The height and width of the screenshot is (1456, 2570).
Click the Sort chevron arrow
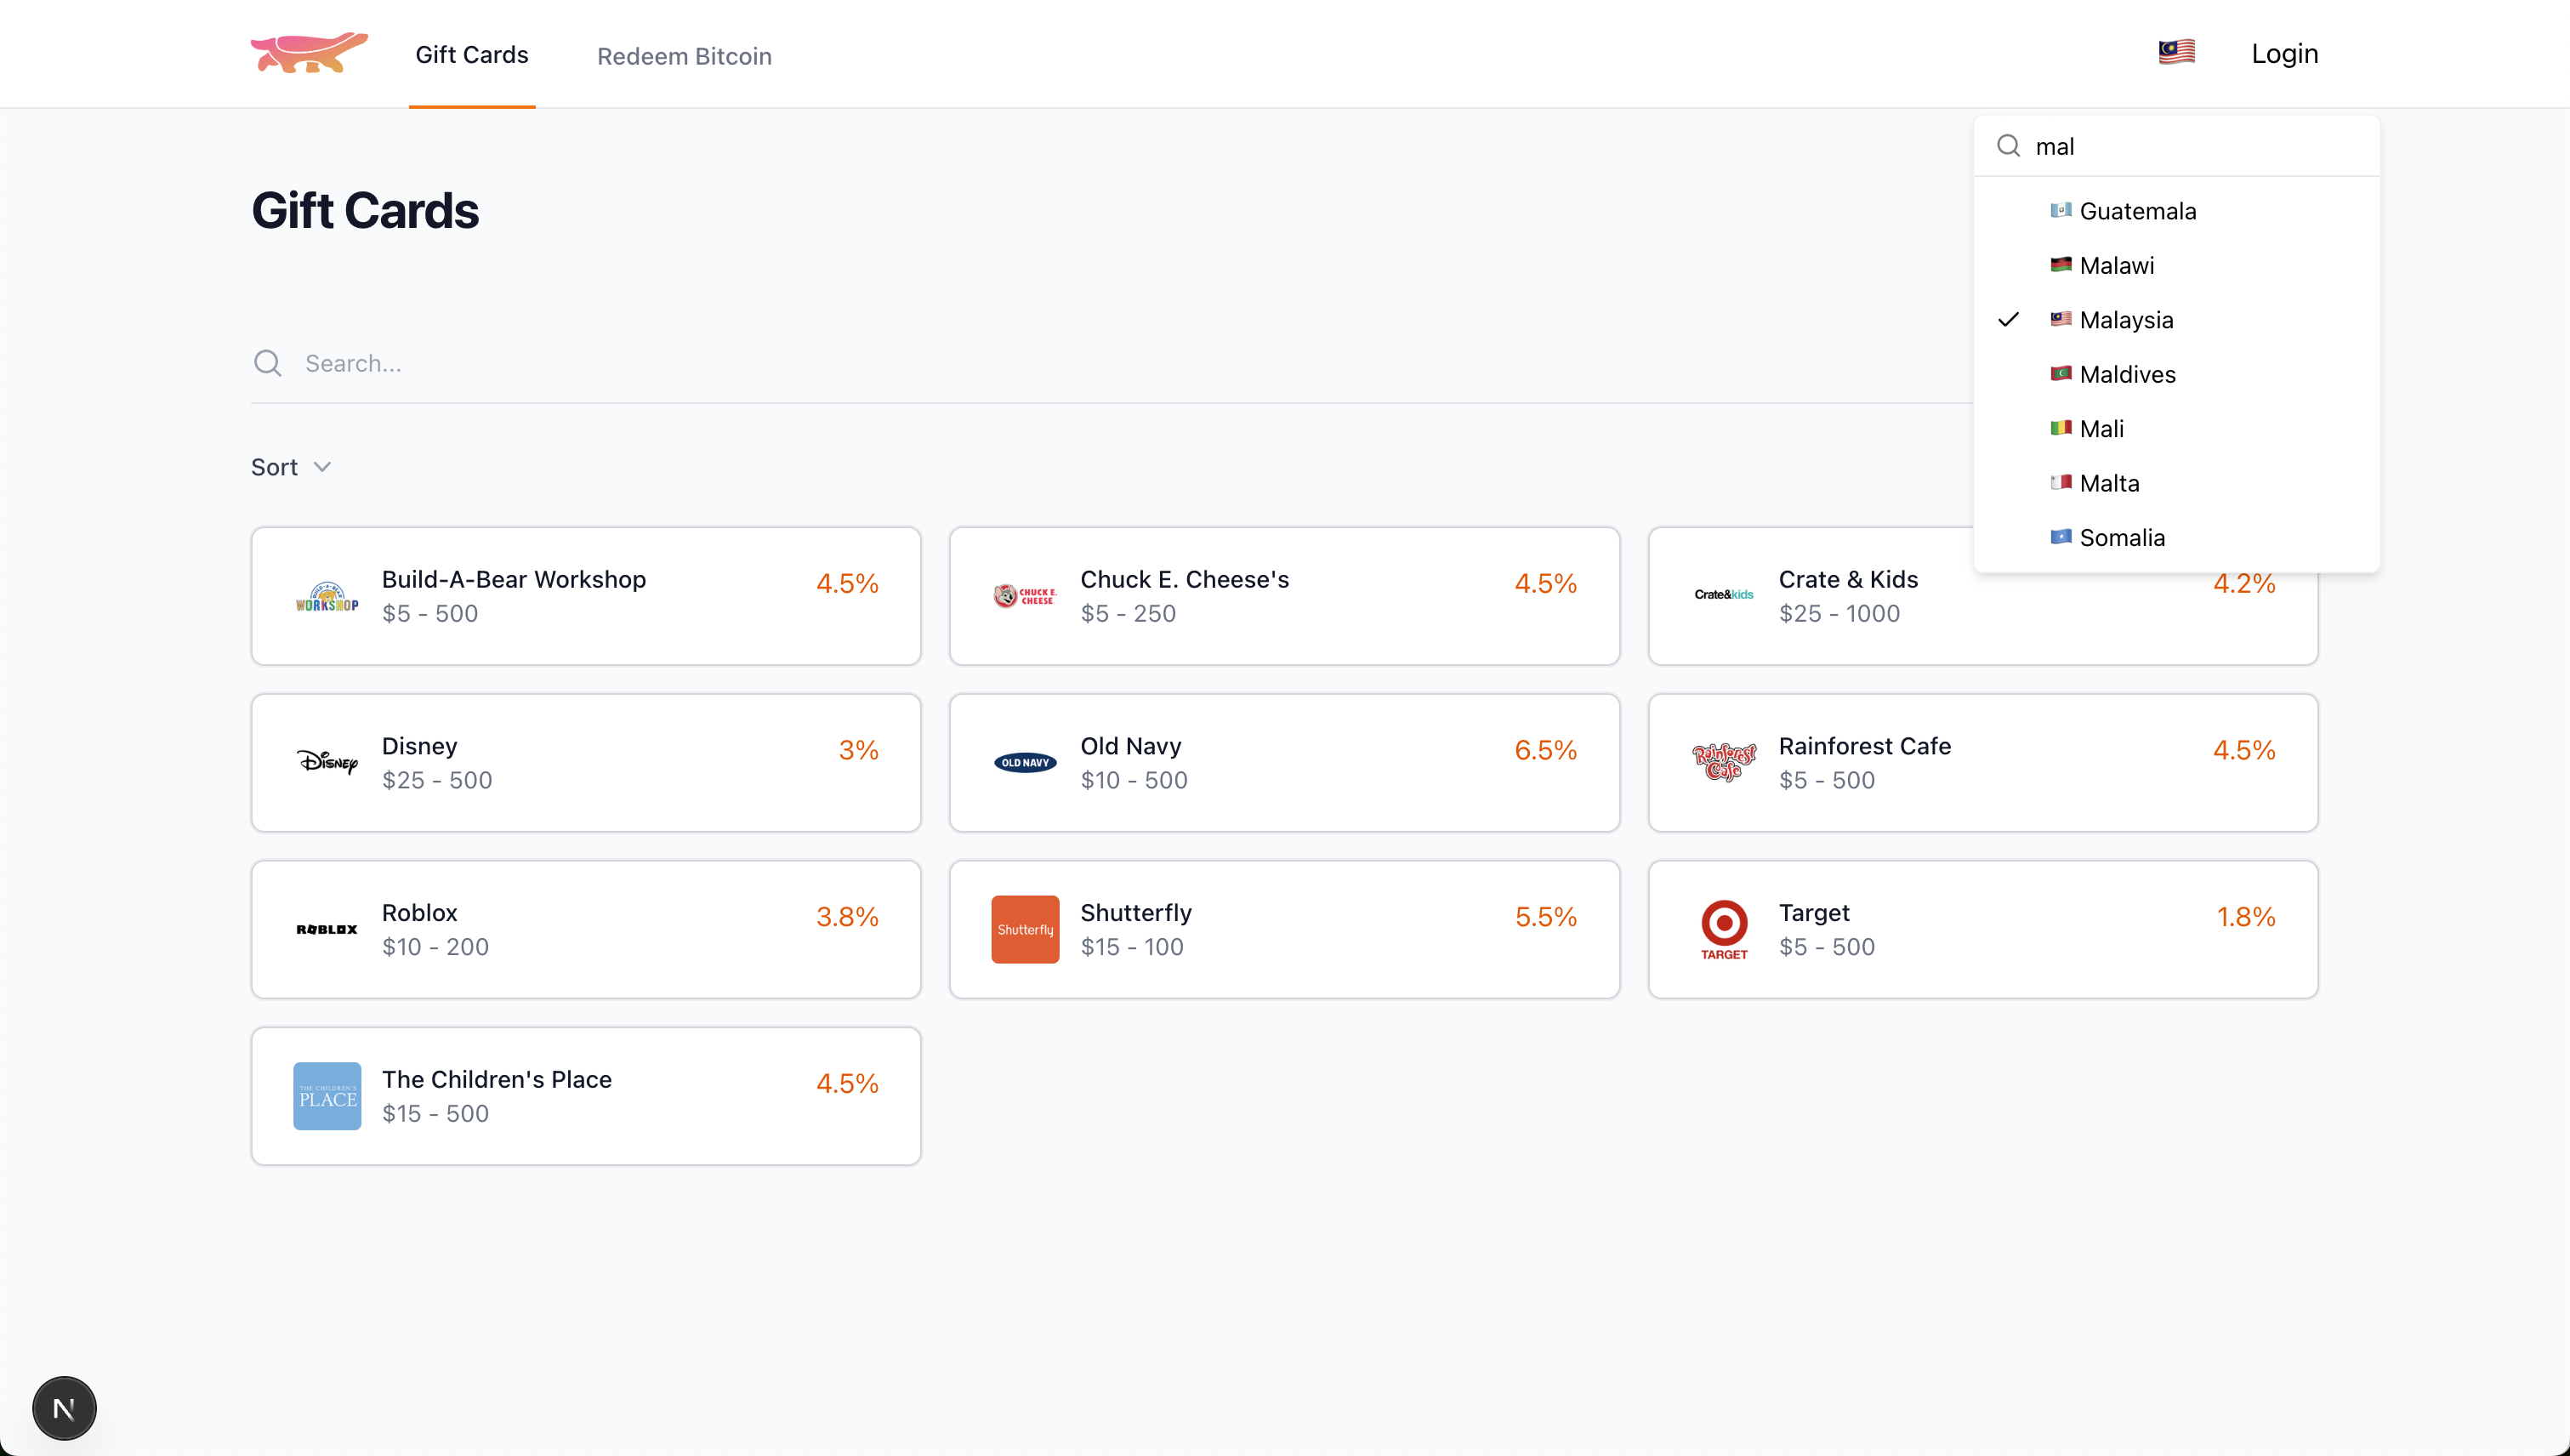pyautogui.click(x=322, y=467)
